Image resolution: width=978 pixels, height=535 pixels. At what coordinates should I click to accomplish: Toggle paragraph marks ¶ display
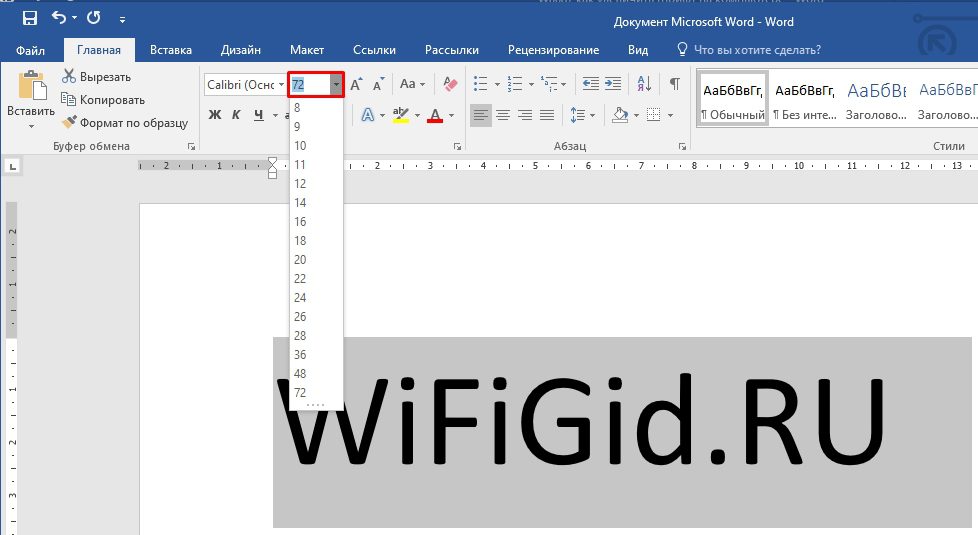[674, 84]
